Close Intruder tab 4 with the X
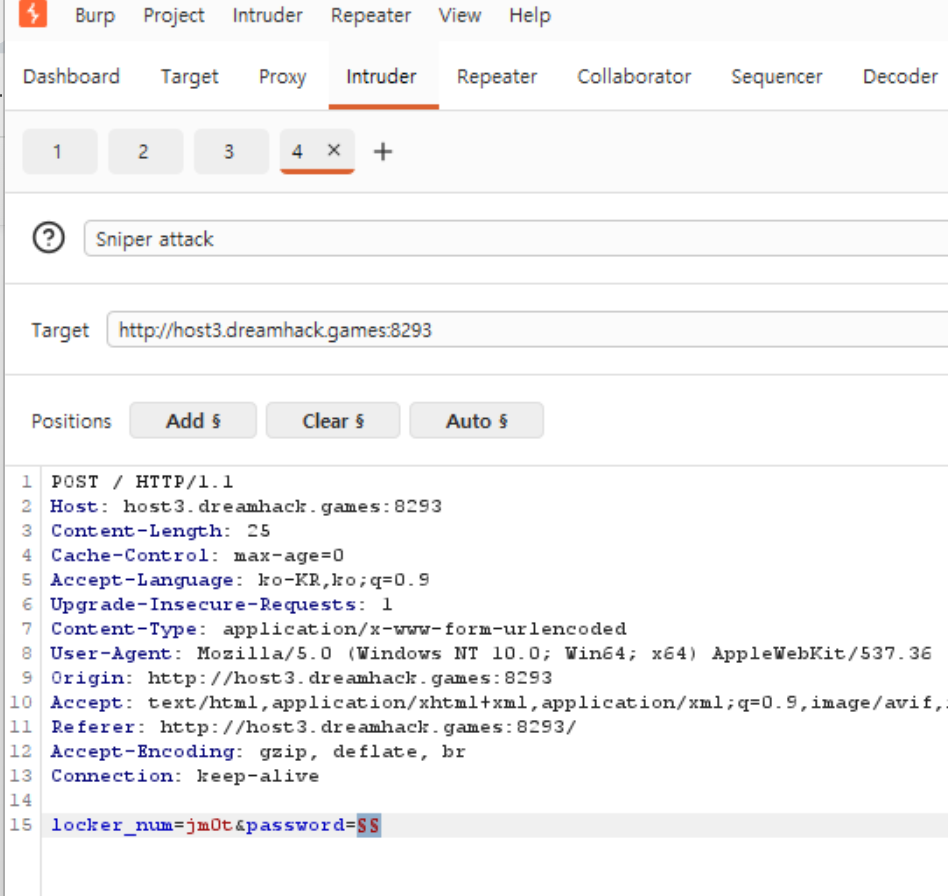The width and height of the screenshot is (948, 896). tap(334, 150)
